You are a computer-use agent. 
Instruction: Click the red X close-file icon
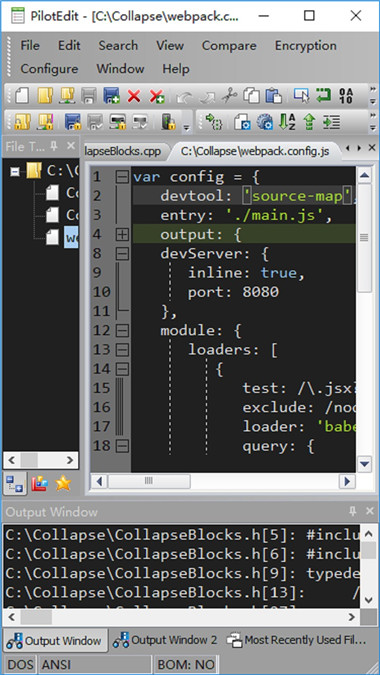(134, 96)
